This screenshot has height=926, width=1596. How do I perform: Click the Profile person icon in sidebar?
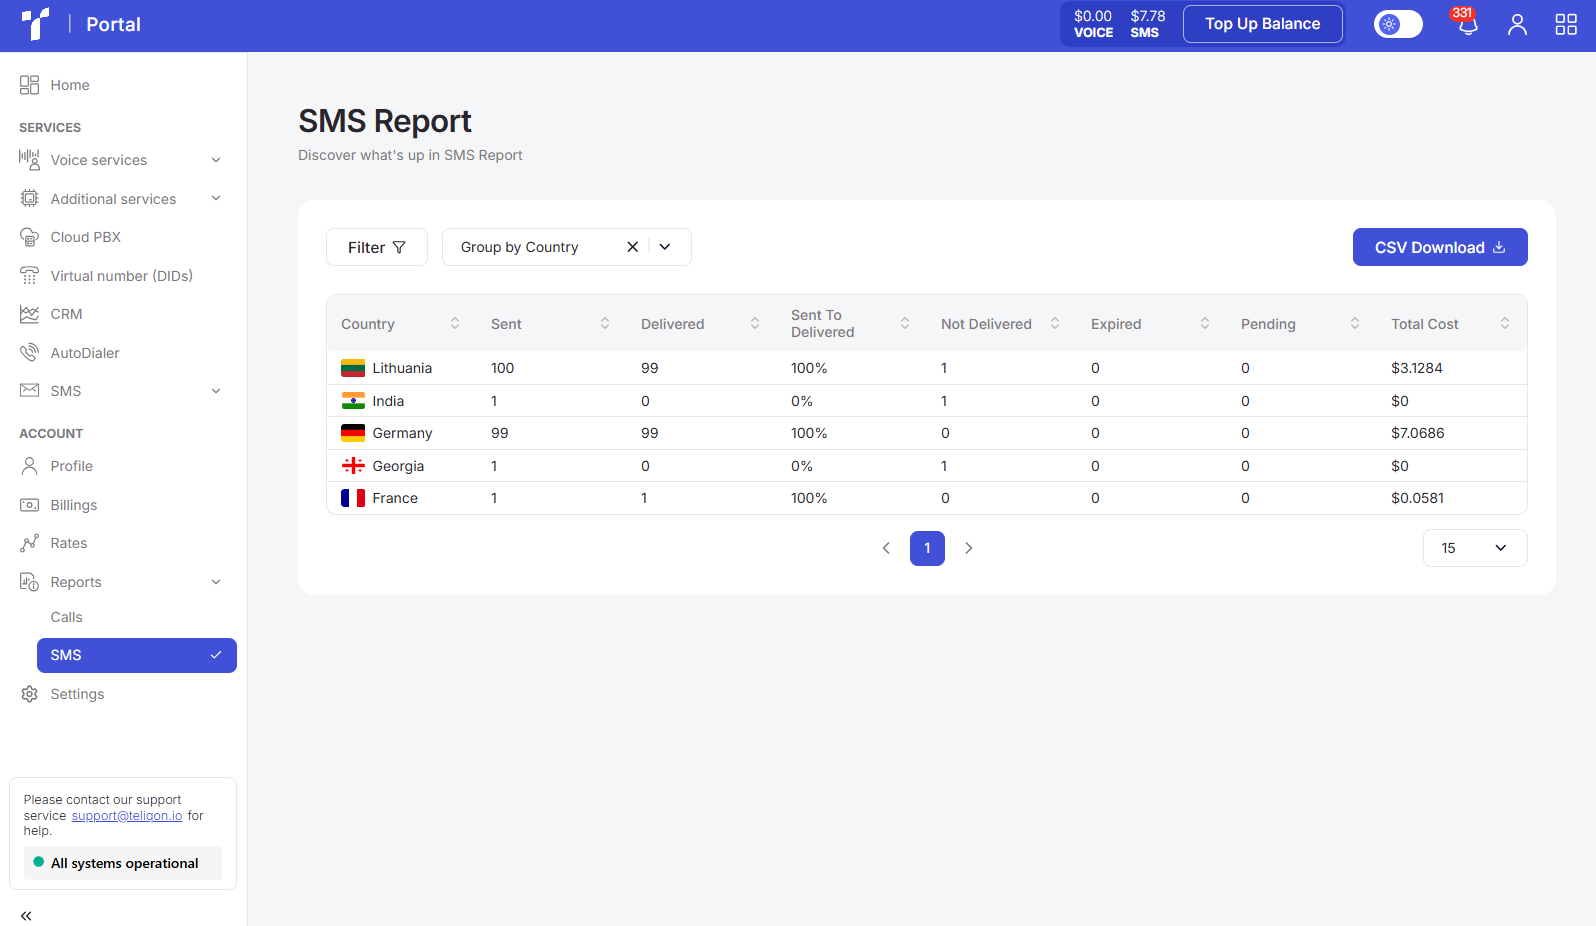click(x=29, y=466)
